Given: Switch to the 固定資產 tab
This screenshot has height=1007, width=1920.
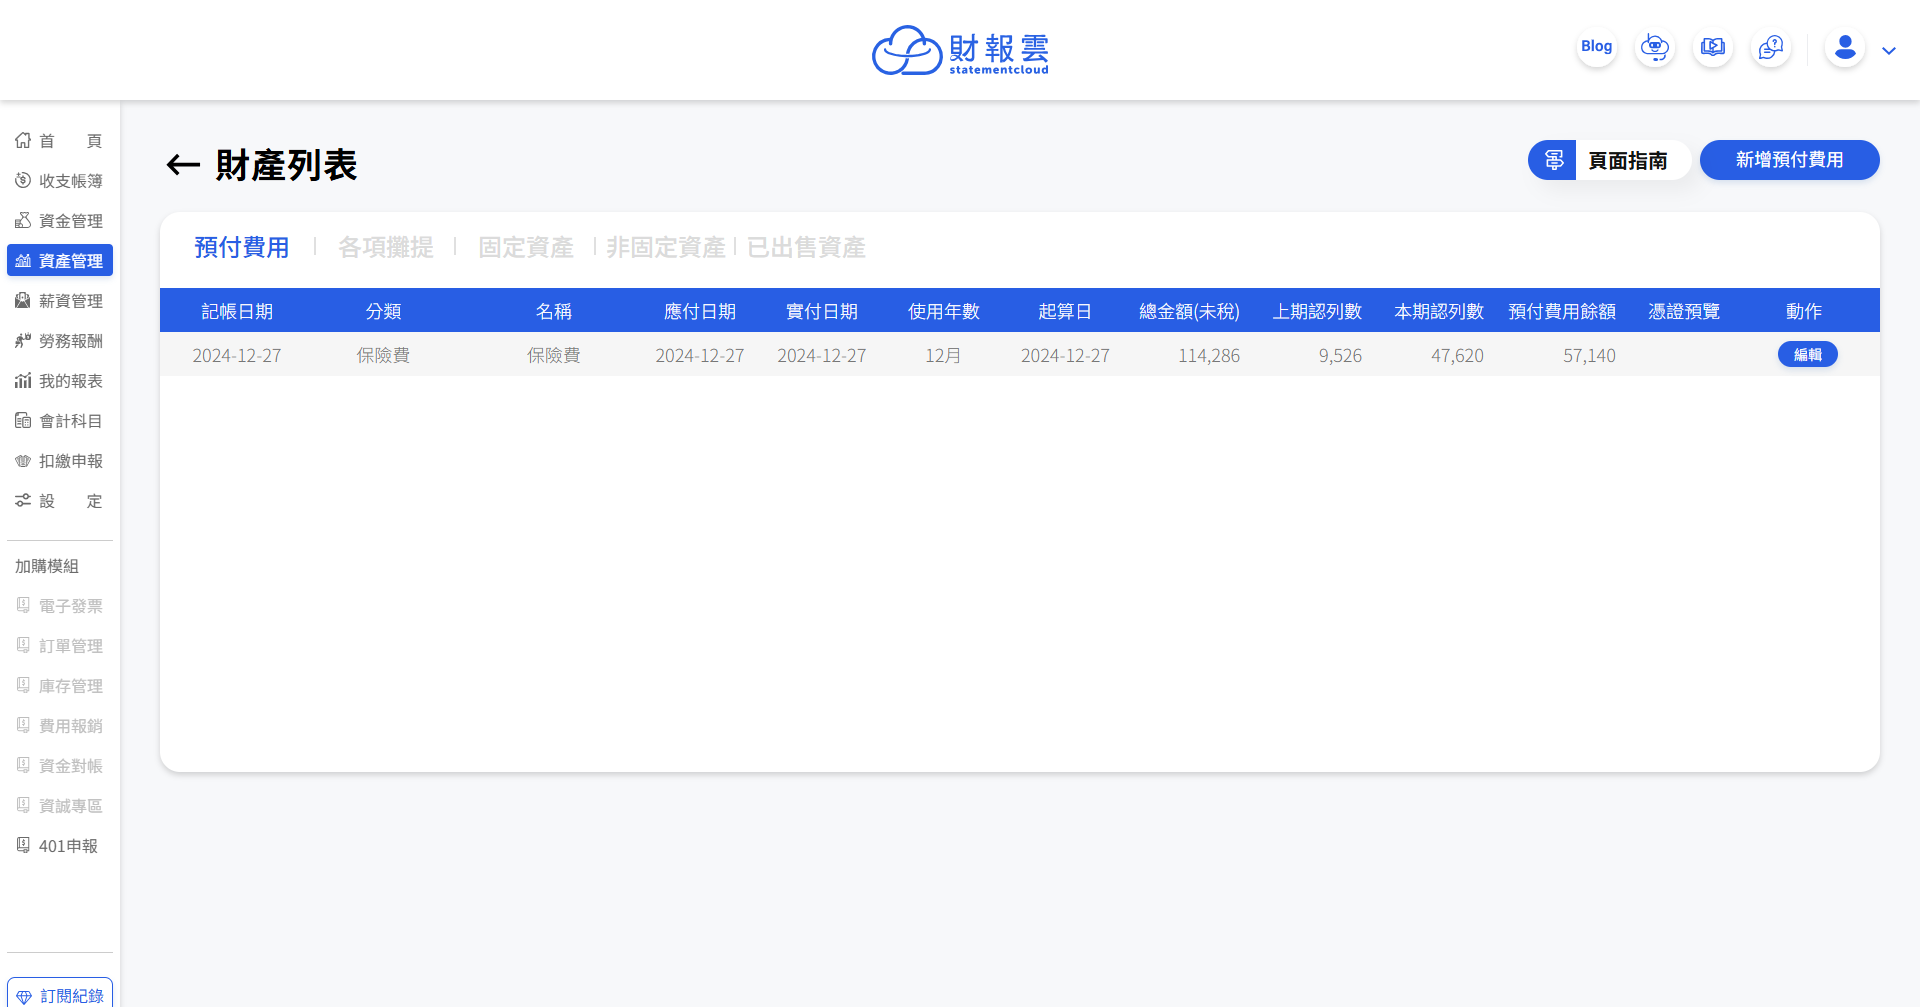Looking at the screenshot, I should (x=526, y=247).
